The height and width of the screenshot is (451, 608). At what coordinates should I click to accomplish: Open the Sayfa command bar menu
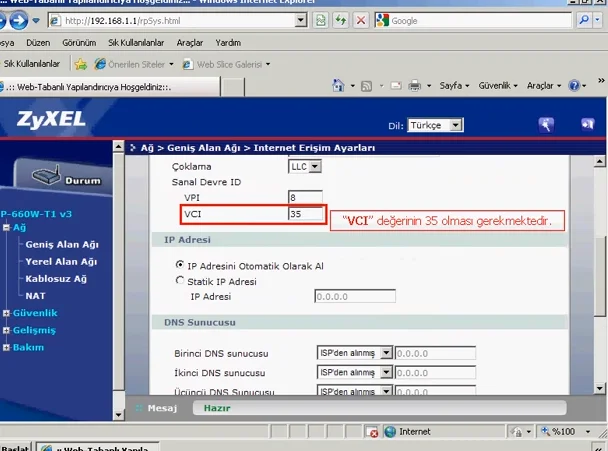pos(454,85)
